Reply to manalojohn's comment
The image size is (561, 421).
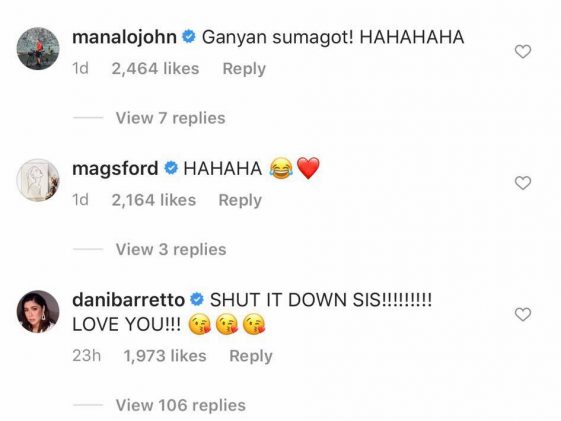coord(244,69)
